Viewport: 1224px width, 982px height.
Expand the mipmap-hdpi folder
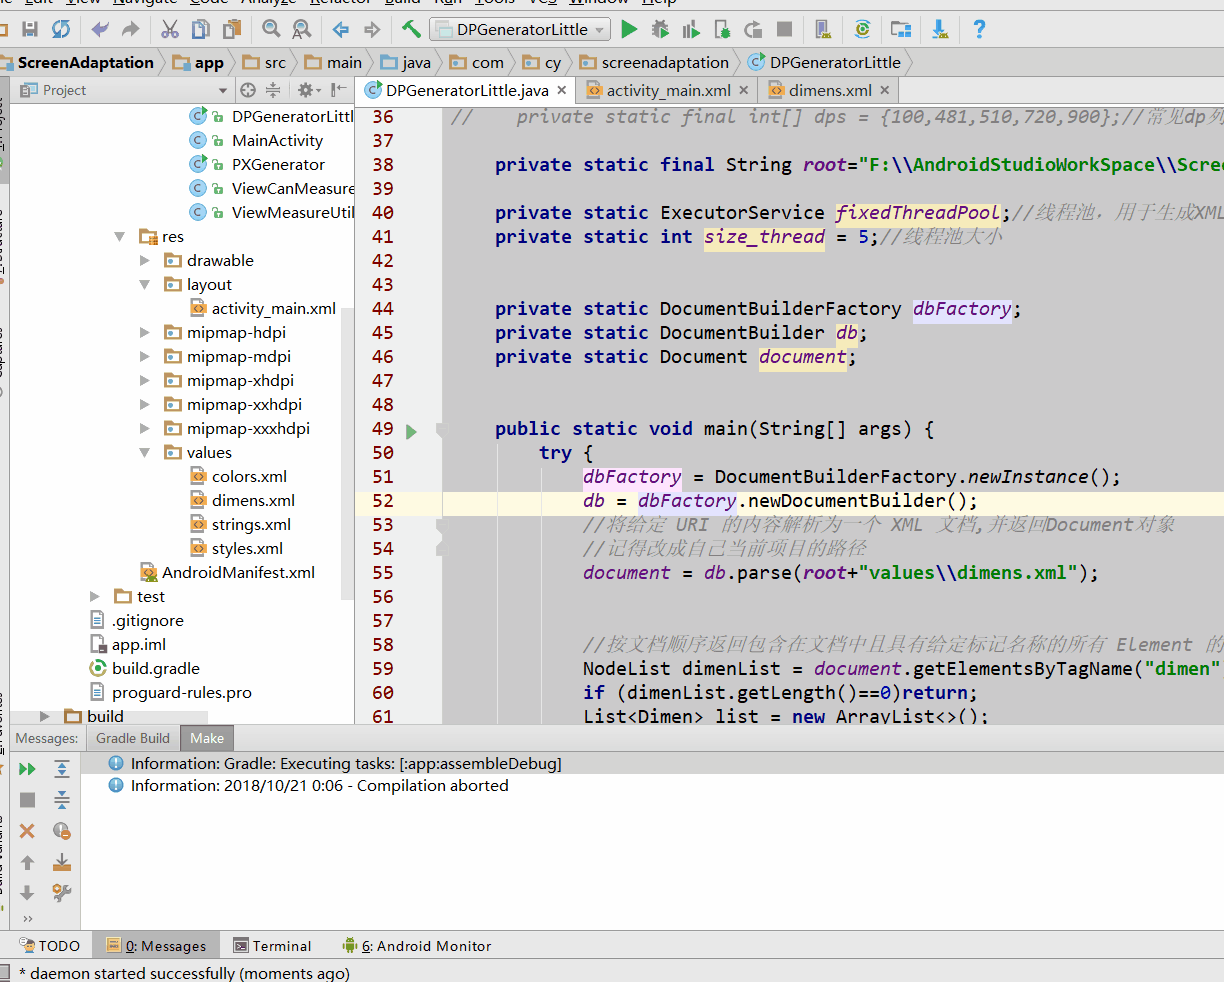click(x=145, y=333)
